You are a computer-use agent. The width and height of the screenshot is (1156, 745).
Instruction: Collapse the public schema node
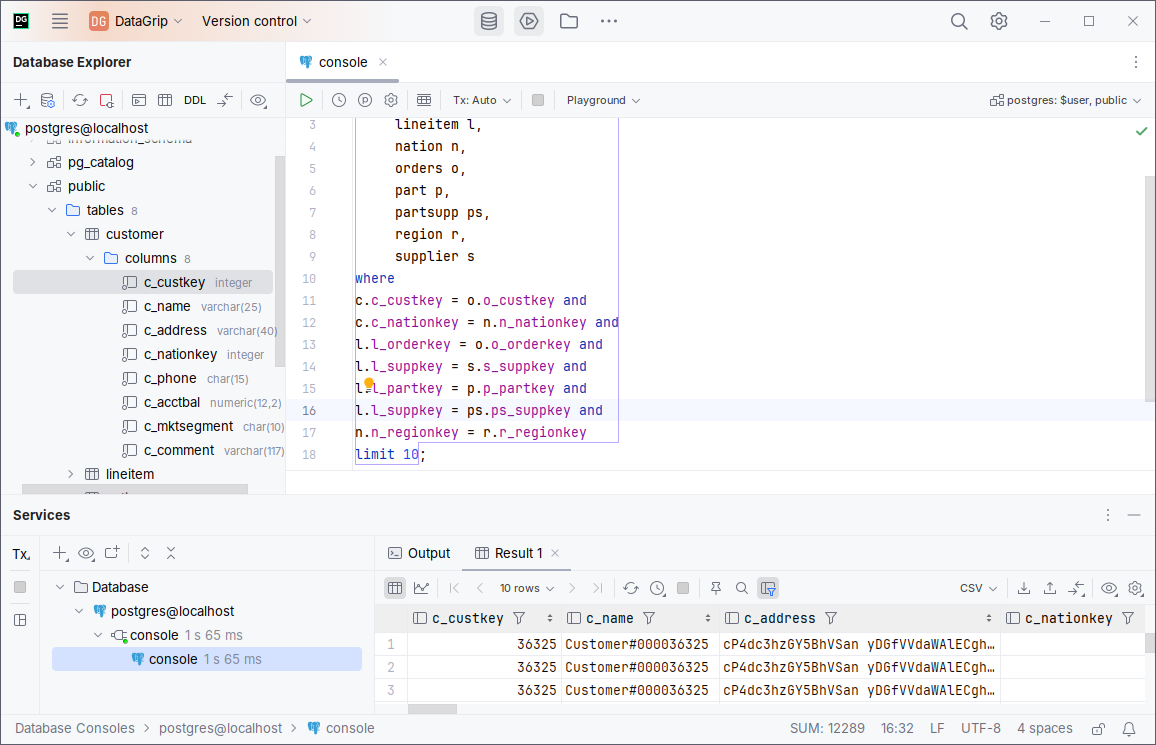click(x=32, y=186)
